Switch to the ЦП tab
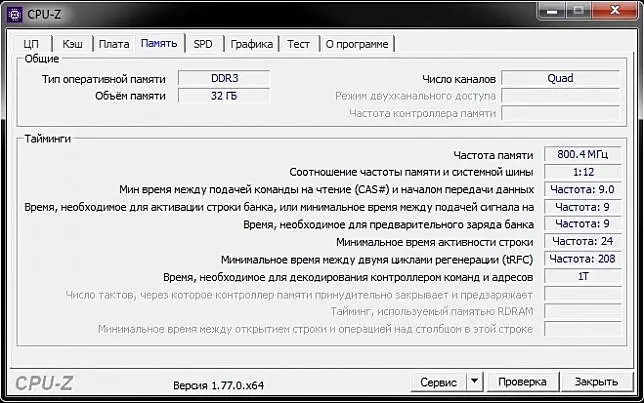The height and width of the screenshot is (403, 644). point(32,44)
